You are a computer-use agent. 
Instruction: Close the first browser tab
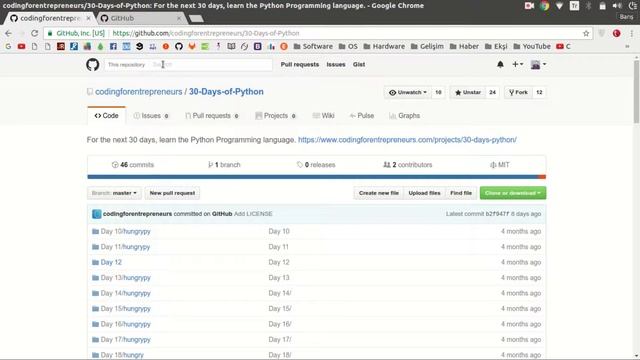coord(88,18)
